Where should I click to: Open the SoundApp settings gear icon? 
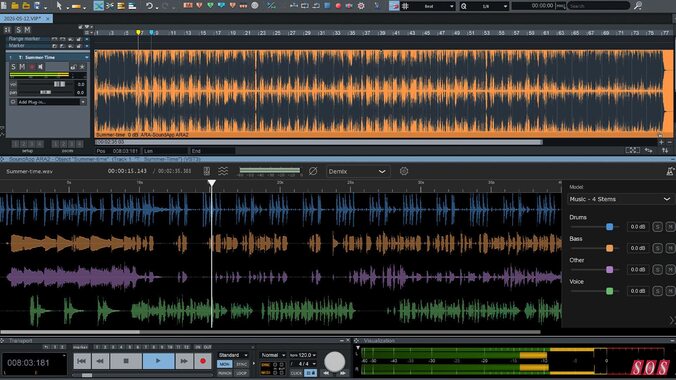404,171
